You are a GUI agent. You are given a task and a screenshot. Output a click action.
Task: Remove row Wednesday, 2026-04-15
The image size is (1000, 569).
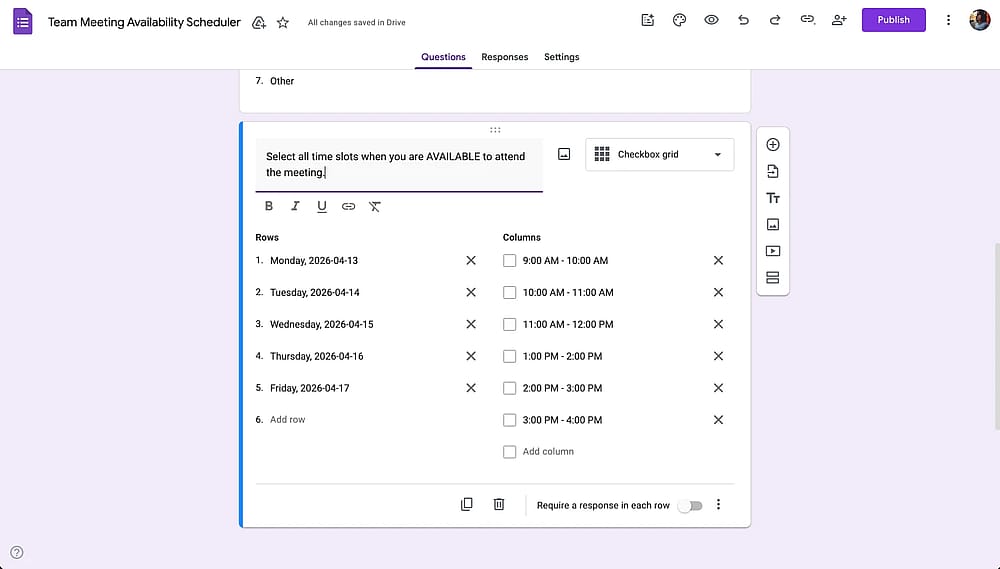[x=471, y=324]
